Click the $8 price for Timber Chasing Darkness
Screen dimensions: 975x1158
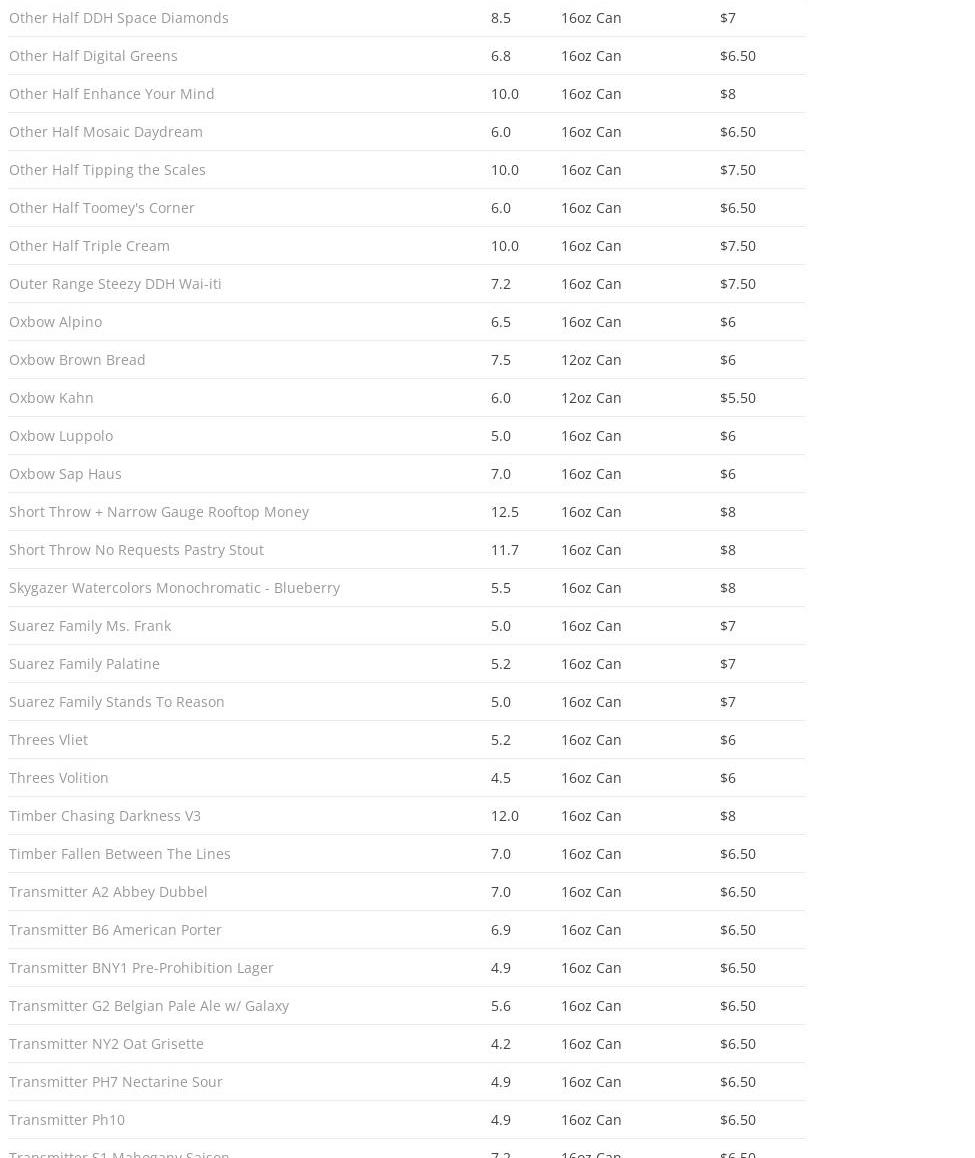(728, 816)
